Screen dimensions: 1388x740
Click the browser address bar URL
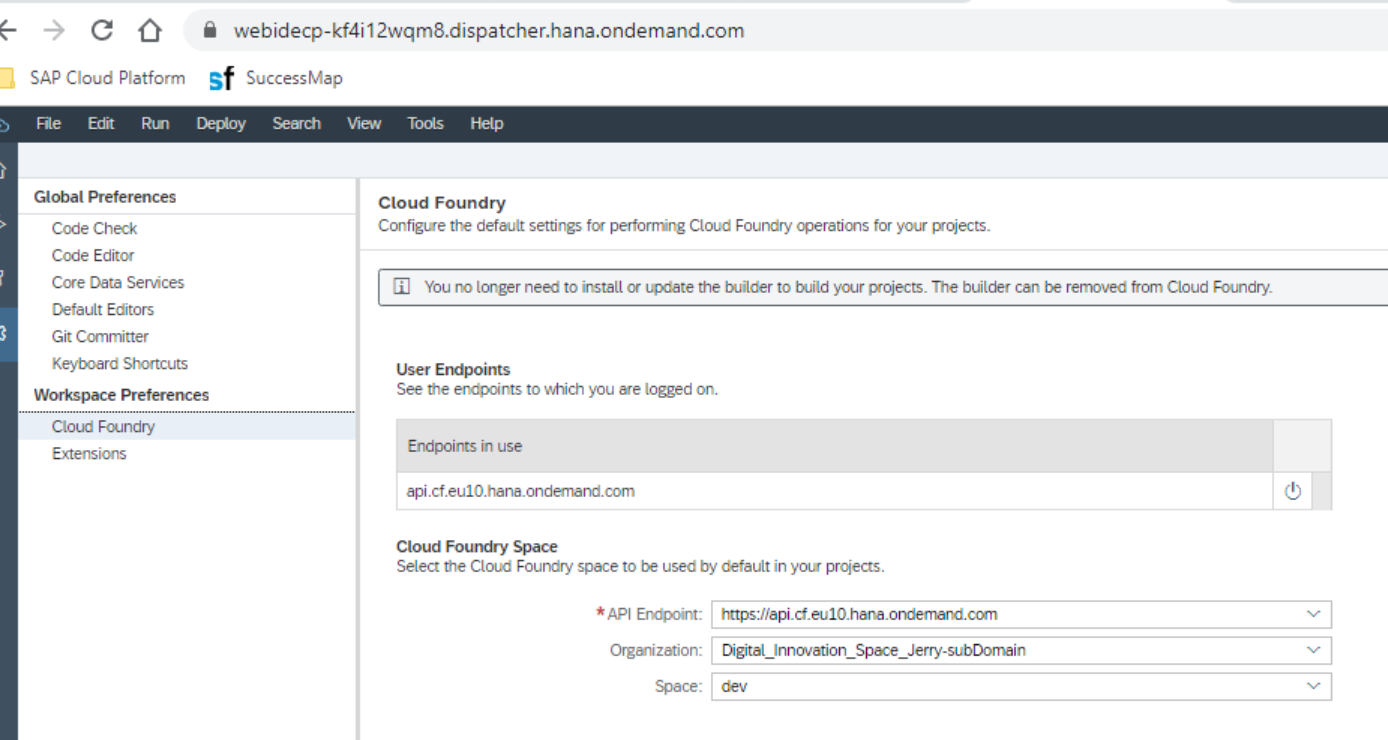point(488,31)
